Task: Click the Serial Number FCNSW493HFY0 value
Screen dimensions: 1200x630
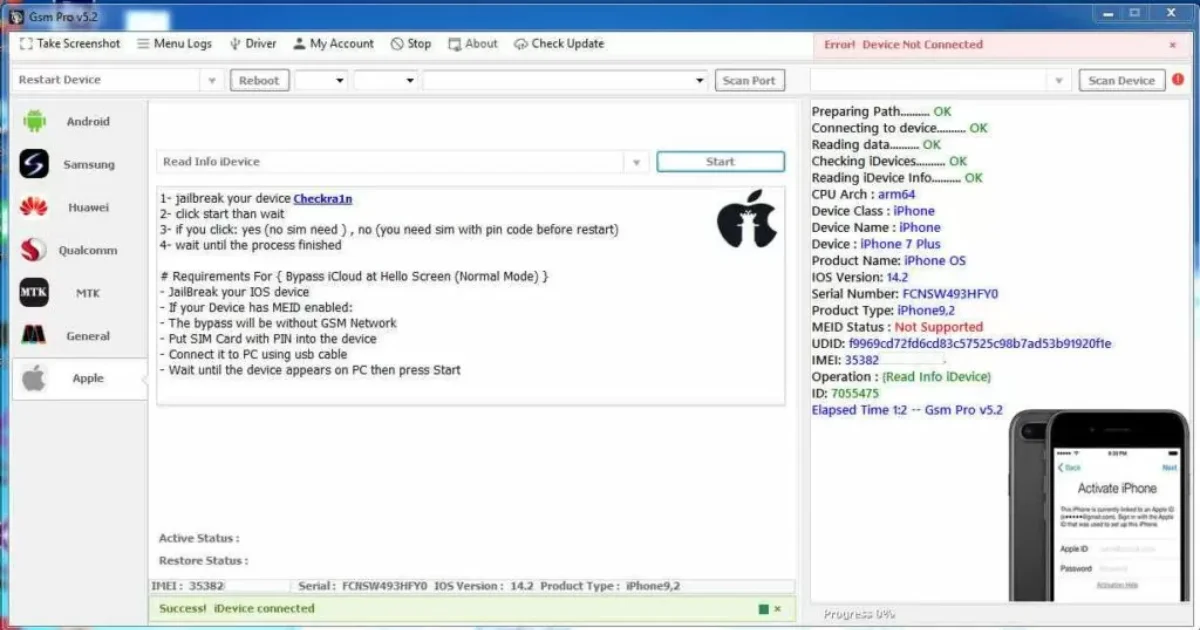Action: coord(951,294)
